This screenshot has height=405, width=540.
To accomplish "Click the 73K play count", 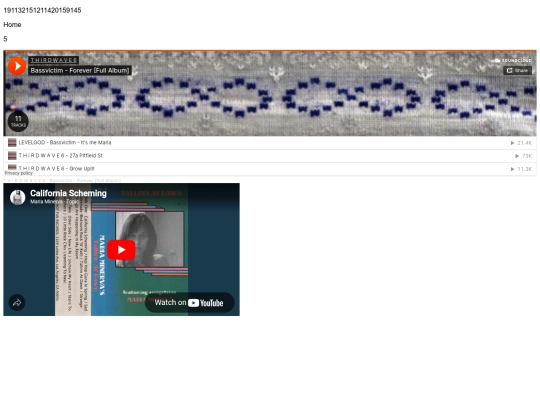I will (524, 156).
